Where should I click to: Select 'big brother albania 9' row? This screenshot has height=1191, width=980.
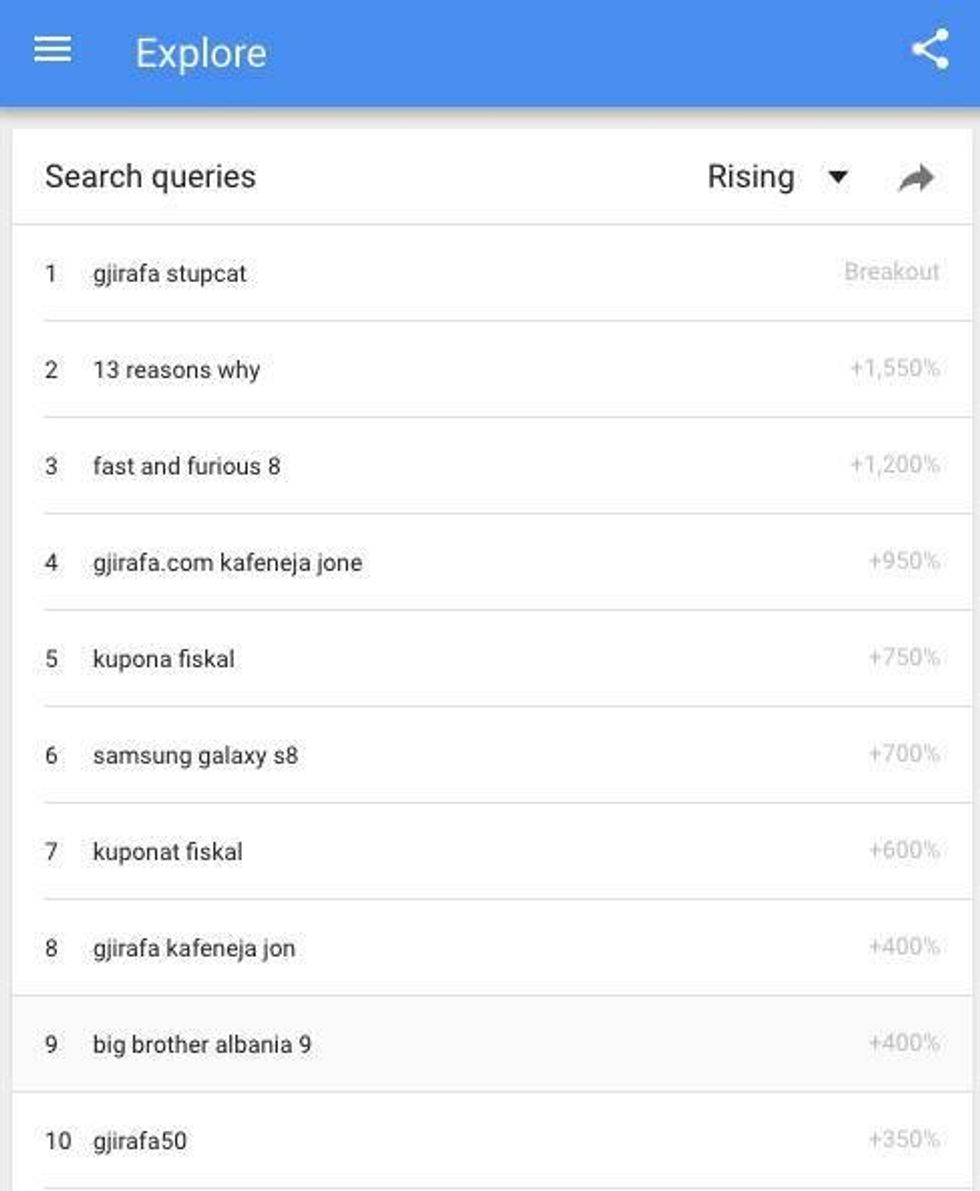click(x=201, y=1045)
